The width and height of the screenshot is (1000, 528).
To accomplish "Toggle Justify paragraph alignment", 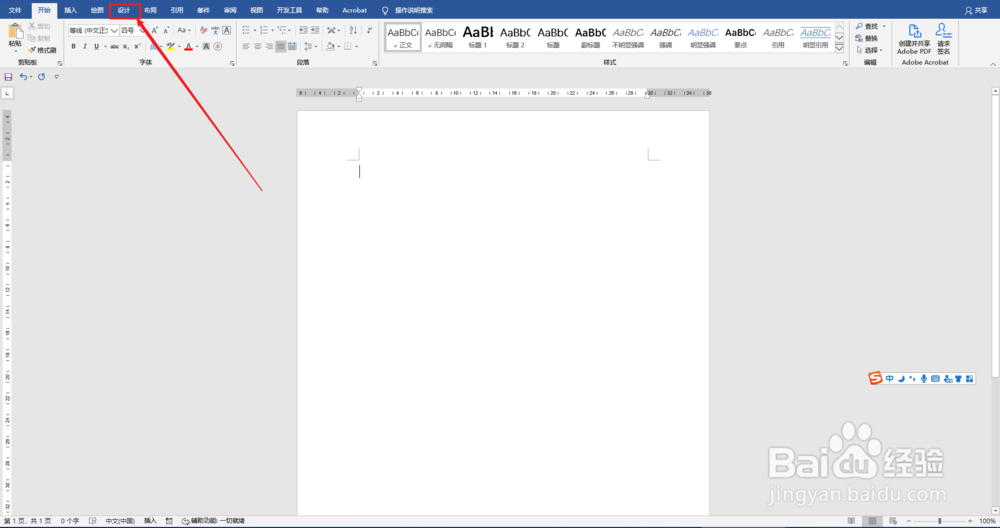I will 281,47.
